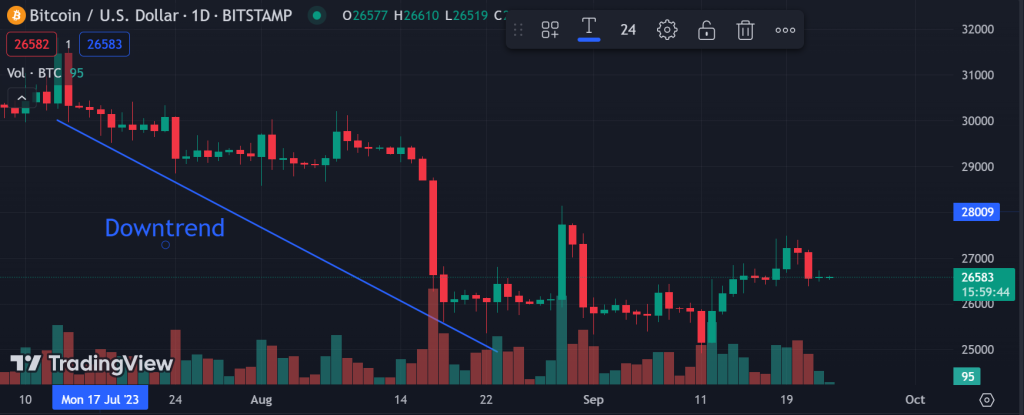The height and width of the screenshot is (415, 1024).
Task: Delete drawing with trash icon
Action: (x=745, y=29)
